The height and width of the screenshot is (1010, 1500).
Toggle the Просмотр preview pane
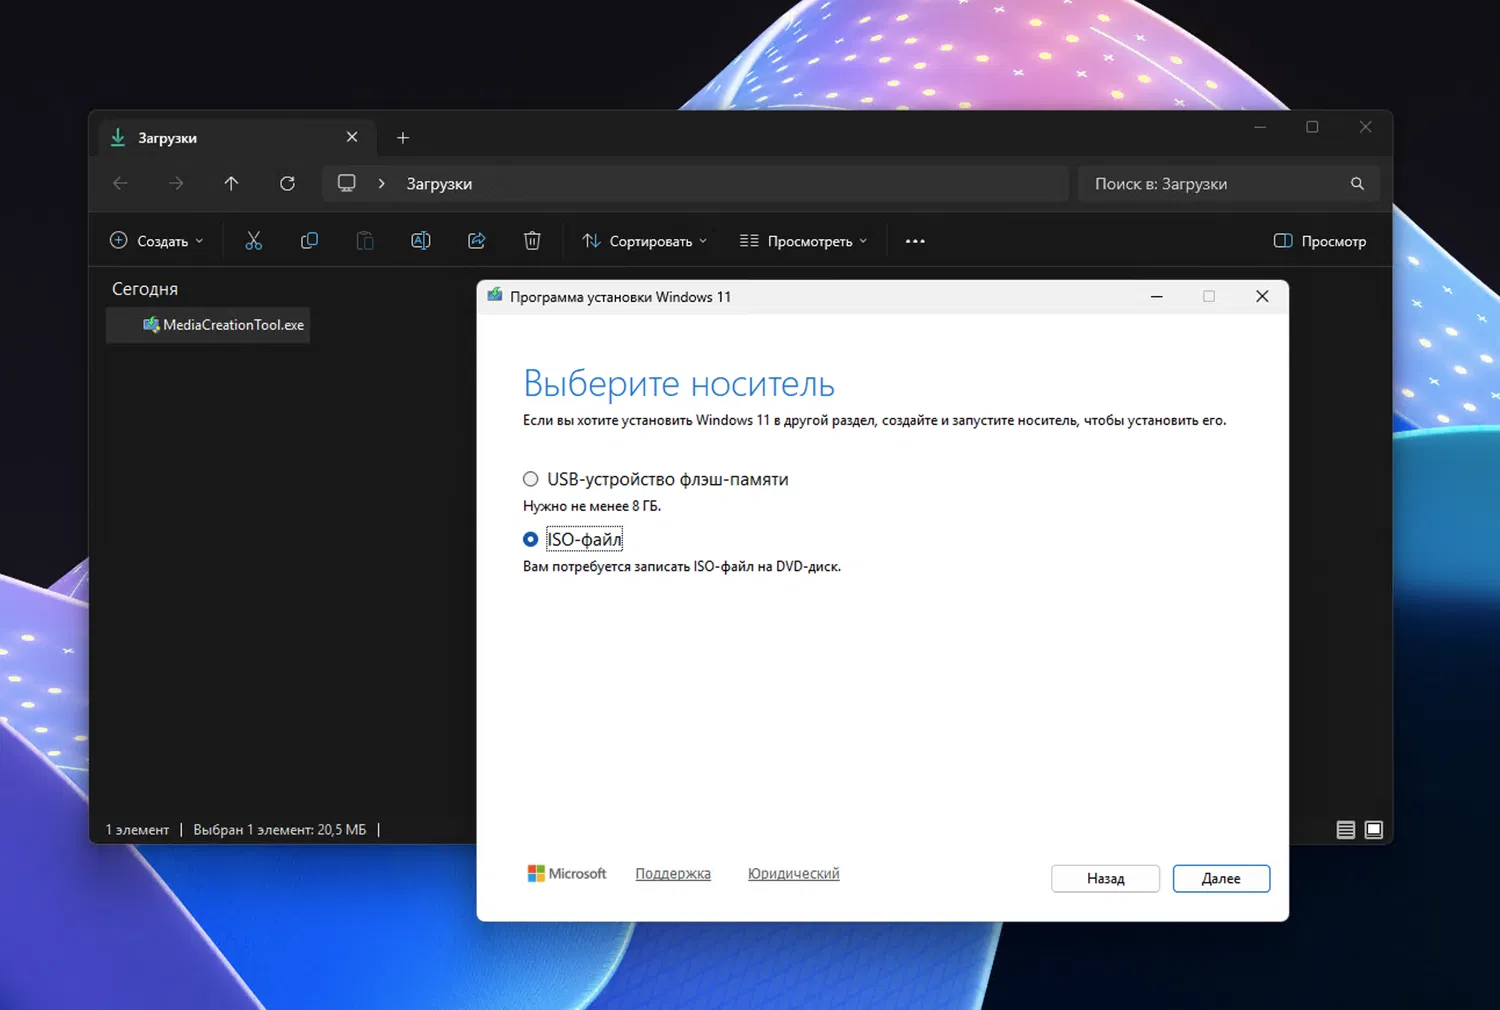tap(1320, 241)
